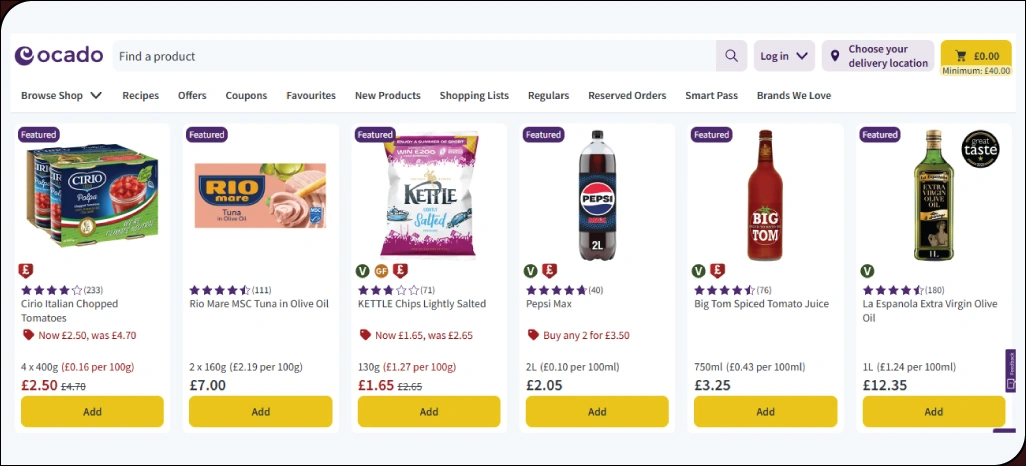Click the Ocado logo
The image size is (1026, 466).
(59, 56)
